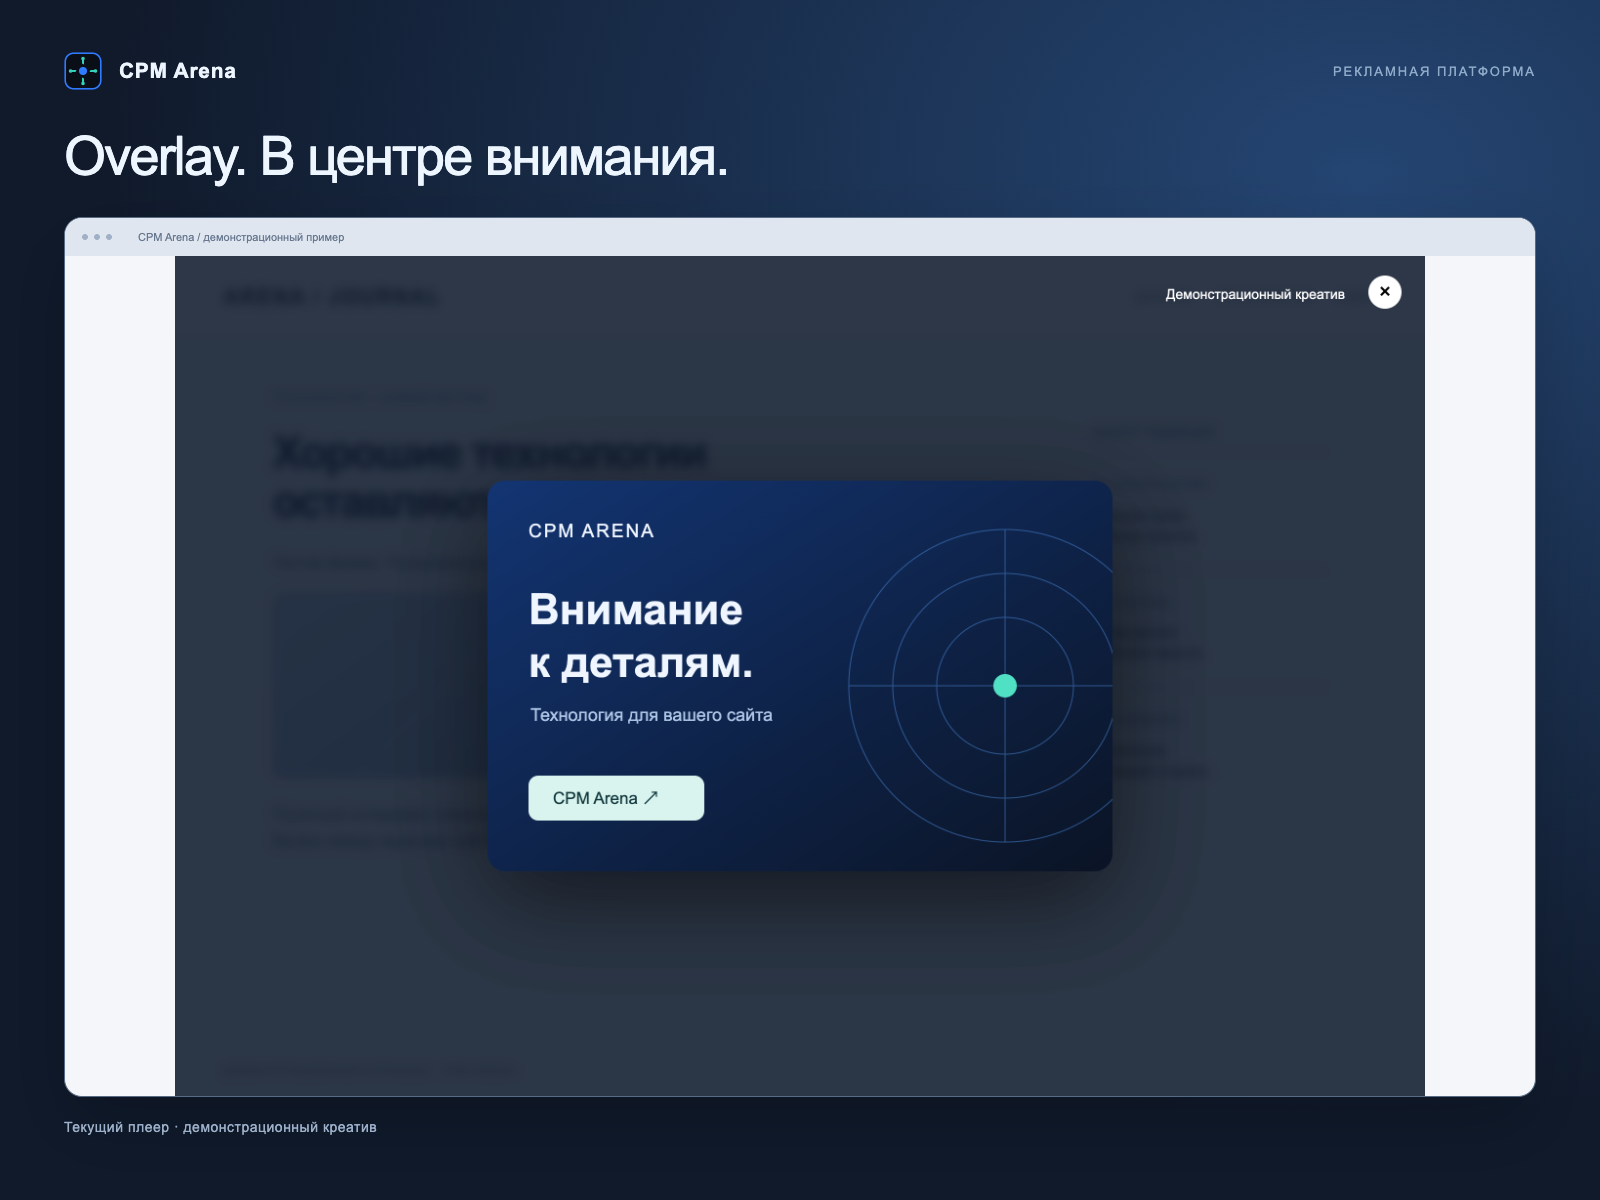
Task: Click the 'CPM ARENA' brand text in the ad
Action: click(591, 531)
